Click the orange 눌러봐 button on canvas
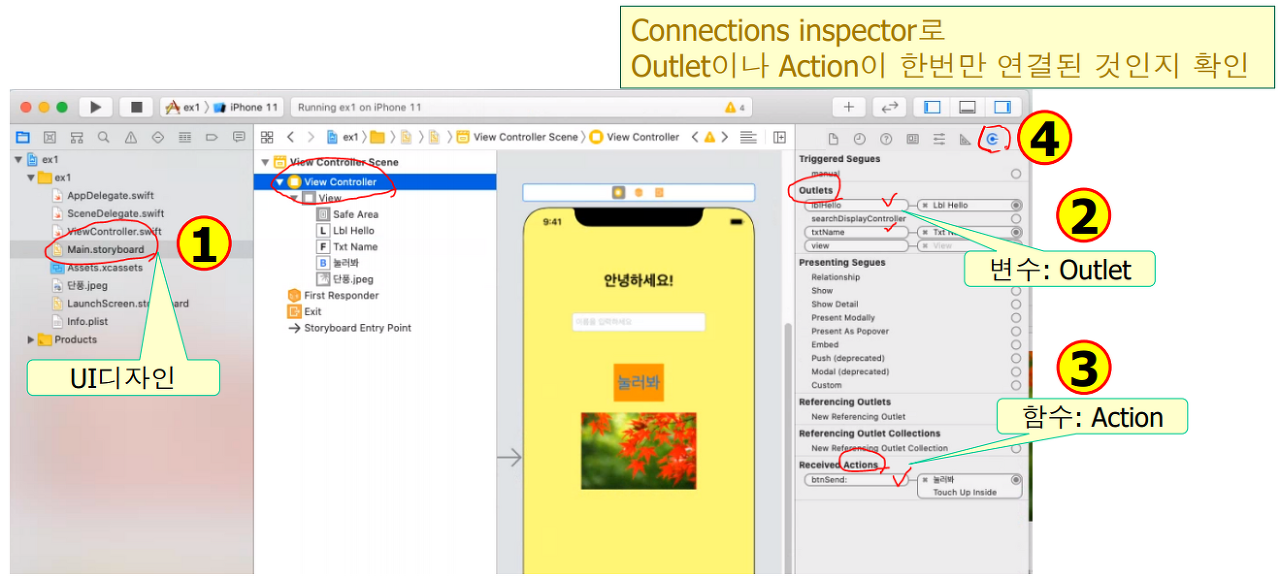 tap(638, 382)
